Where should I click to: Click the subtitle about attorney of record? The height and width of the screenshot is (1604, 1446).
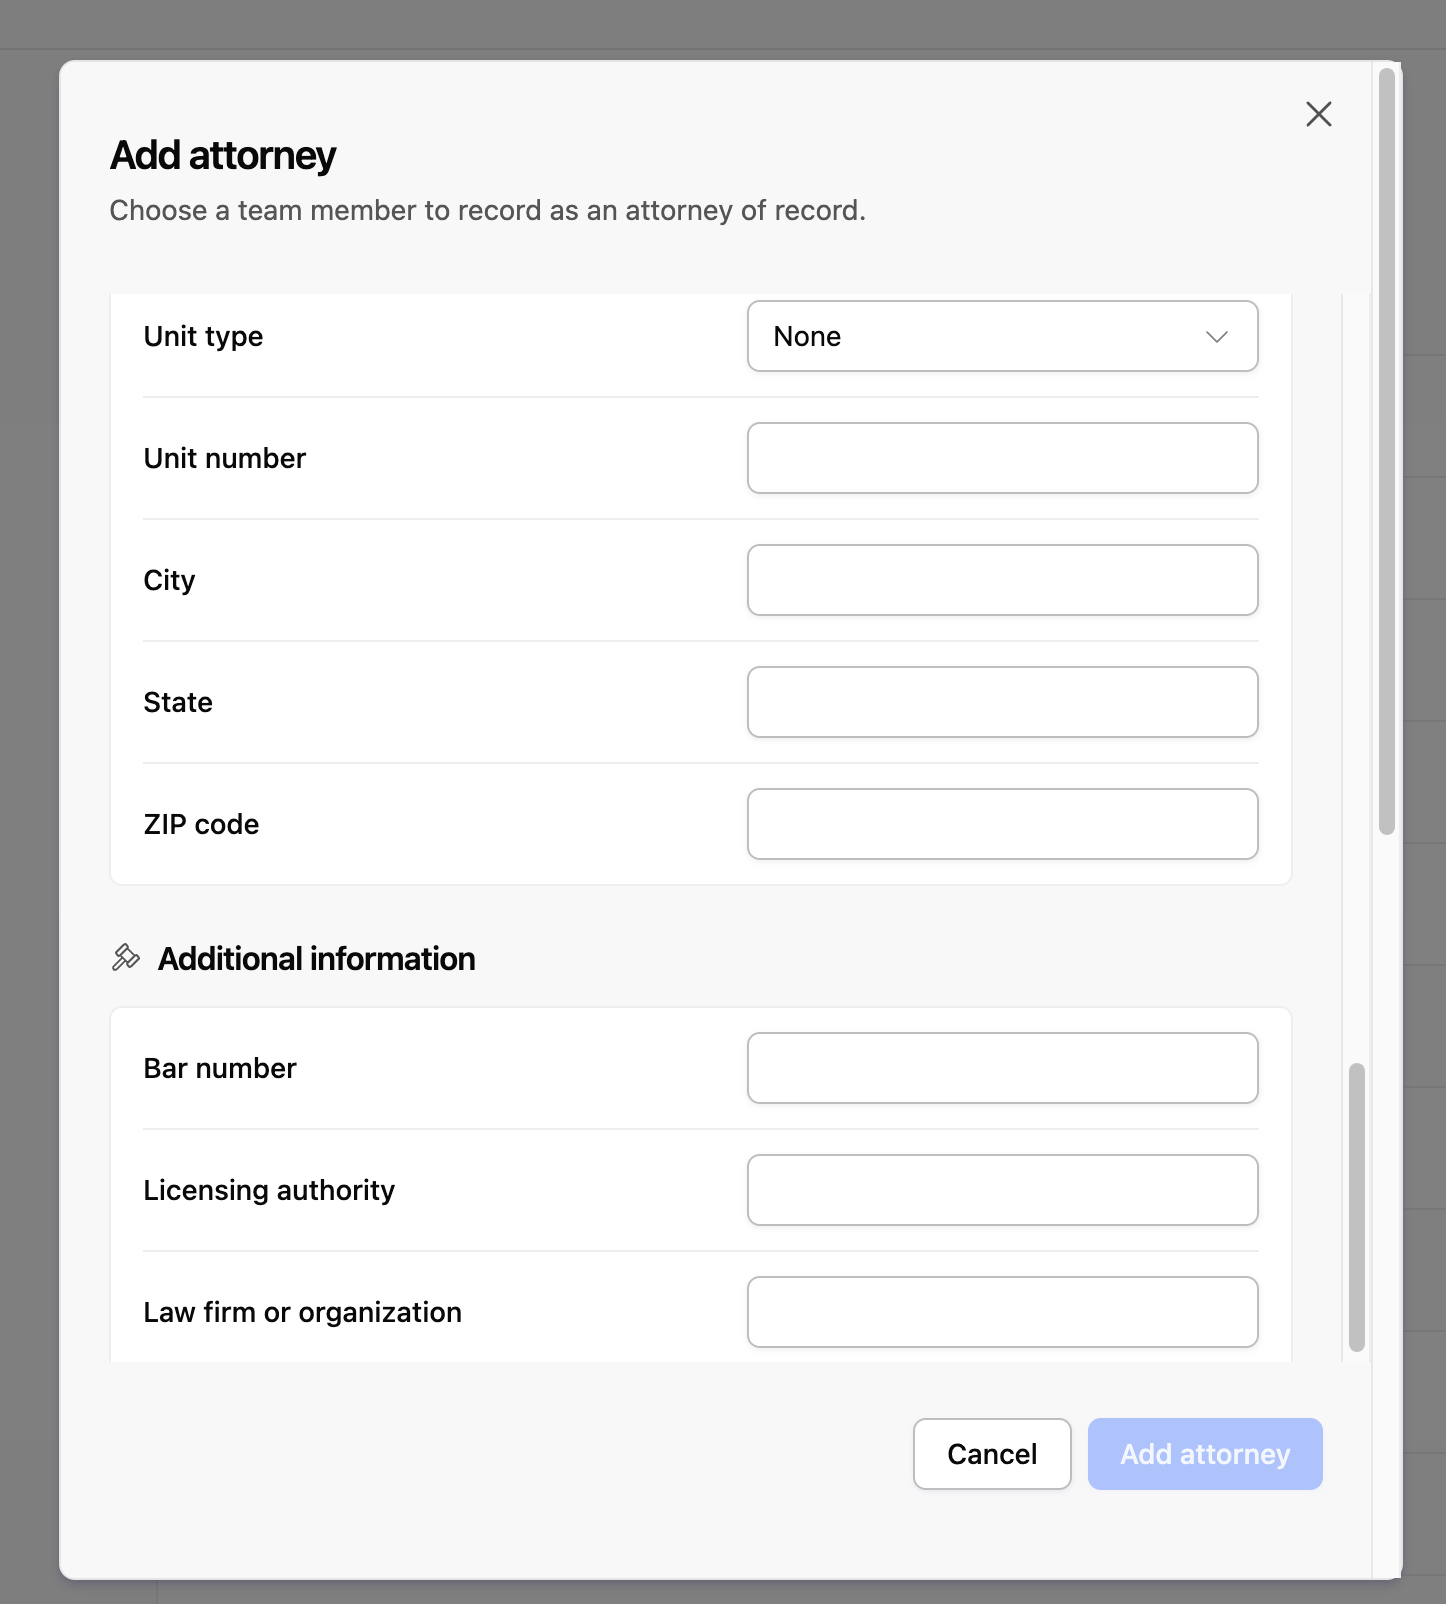click(x=487, y=211)
